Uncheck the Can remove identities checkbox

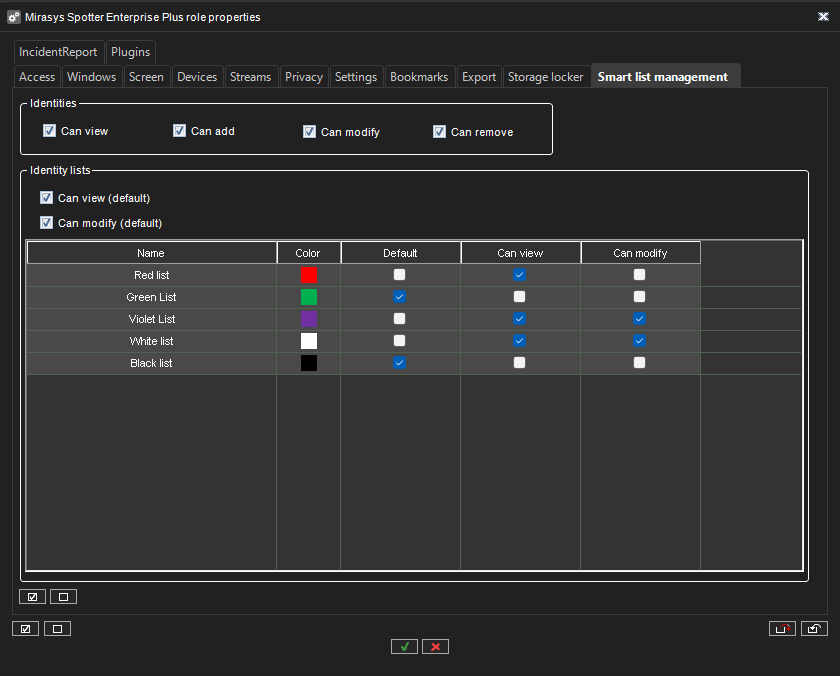pyautogui.click(x=439, y=131)
